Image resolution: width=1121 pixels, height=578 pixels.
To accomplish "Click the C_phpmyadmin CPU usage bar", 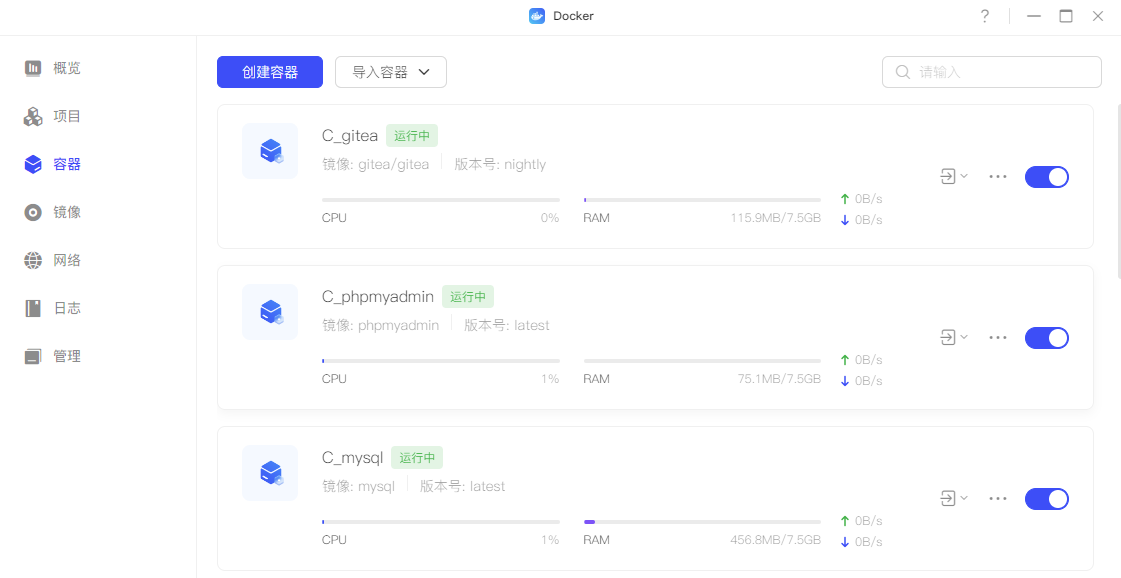I will (440, 361).
